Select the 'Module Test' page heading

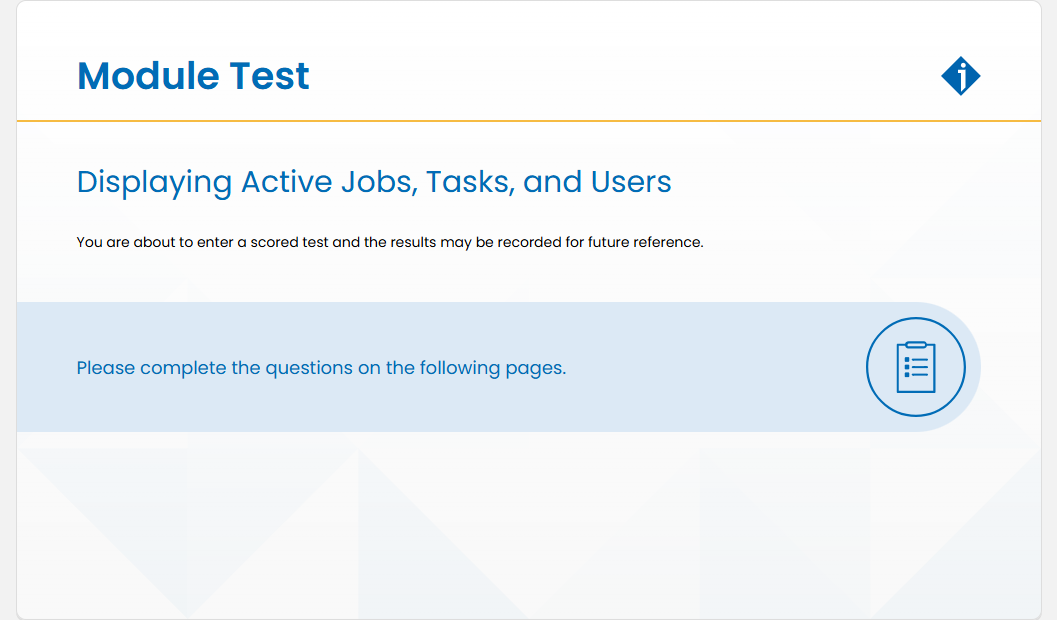pyautogui.click(x=193, y=75)
